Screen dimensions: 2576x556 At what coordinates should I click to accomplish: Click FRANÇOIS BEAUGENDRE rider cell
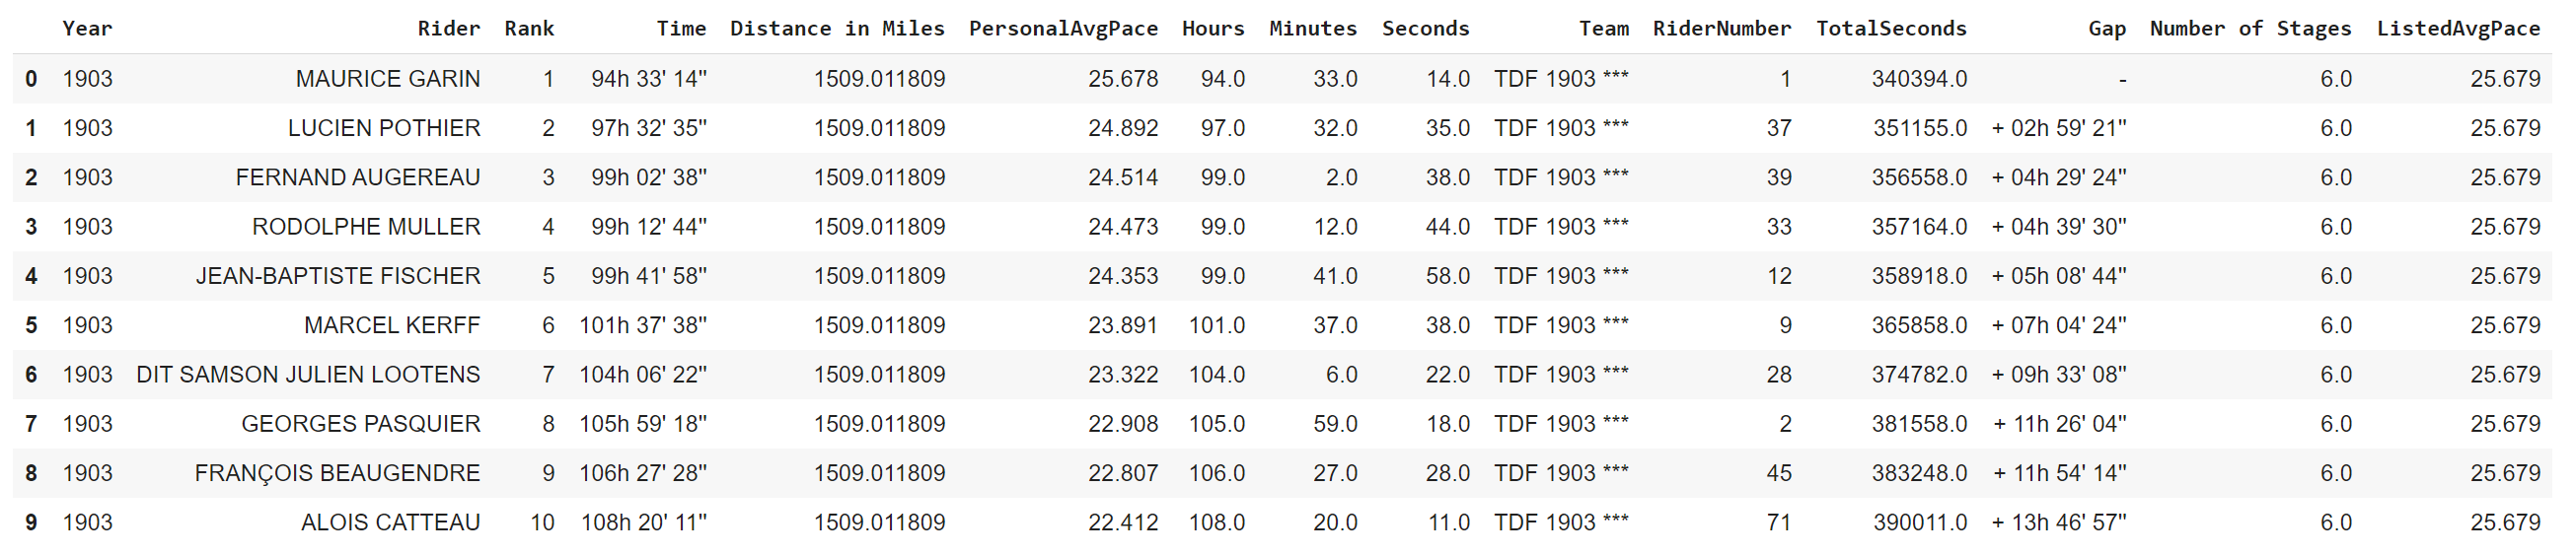pyautogui.click(x=337, y=473)
